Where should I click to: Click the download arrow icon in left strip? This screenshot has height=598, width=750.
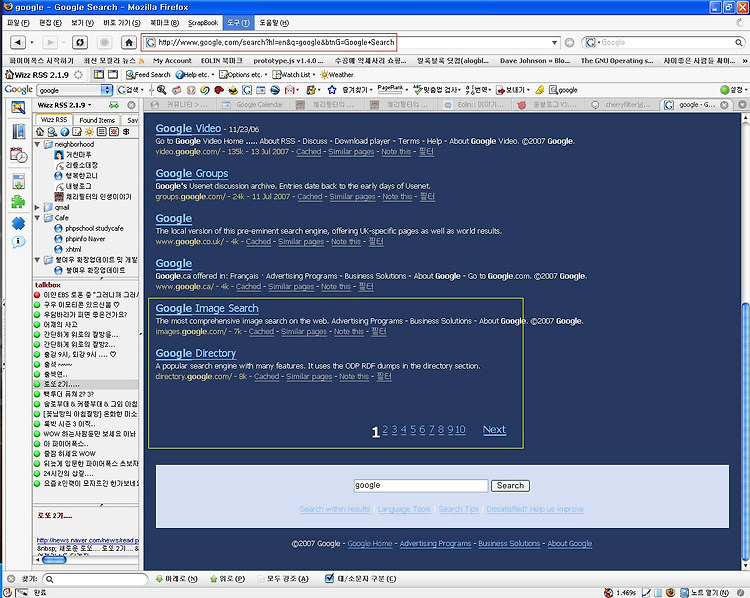pyautogui.click(x=18, y=181)
